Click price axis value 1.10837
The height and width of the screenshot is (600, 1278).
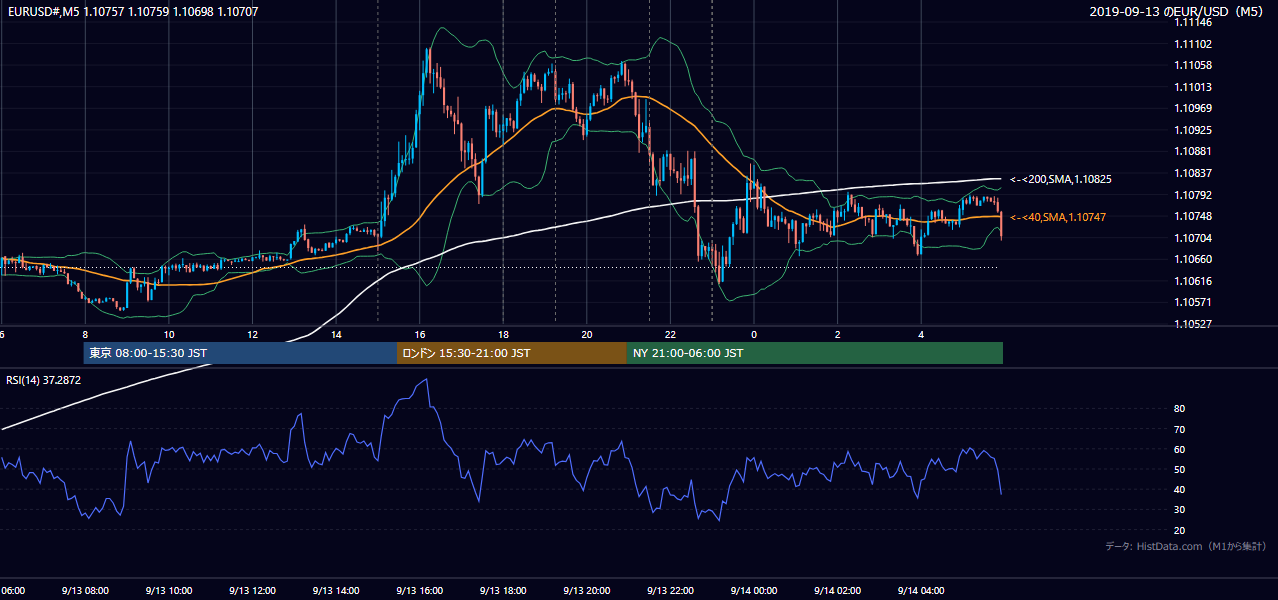point(1192,173)
